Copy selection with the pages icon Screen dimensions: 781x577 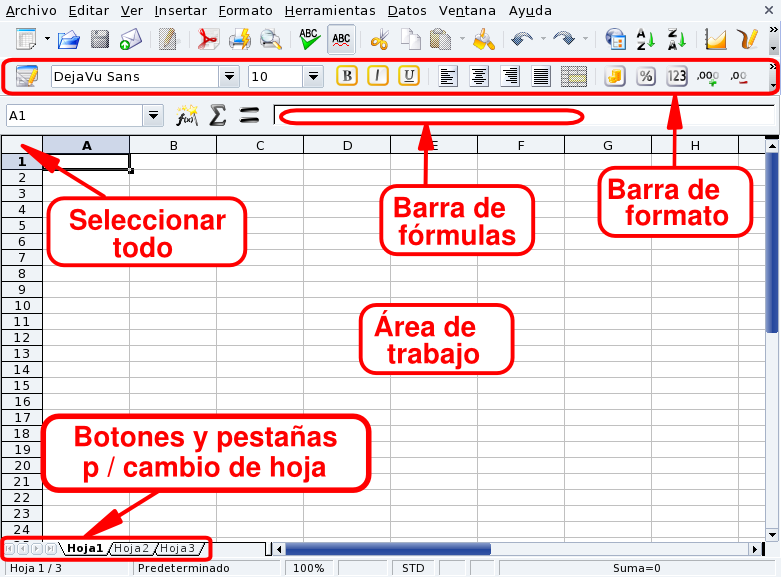pos(411,39)
